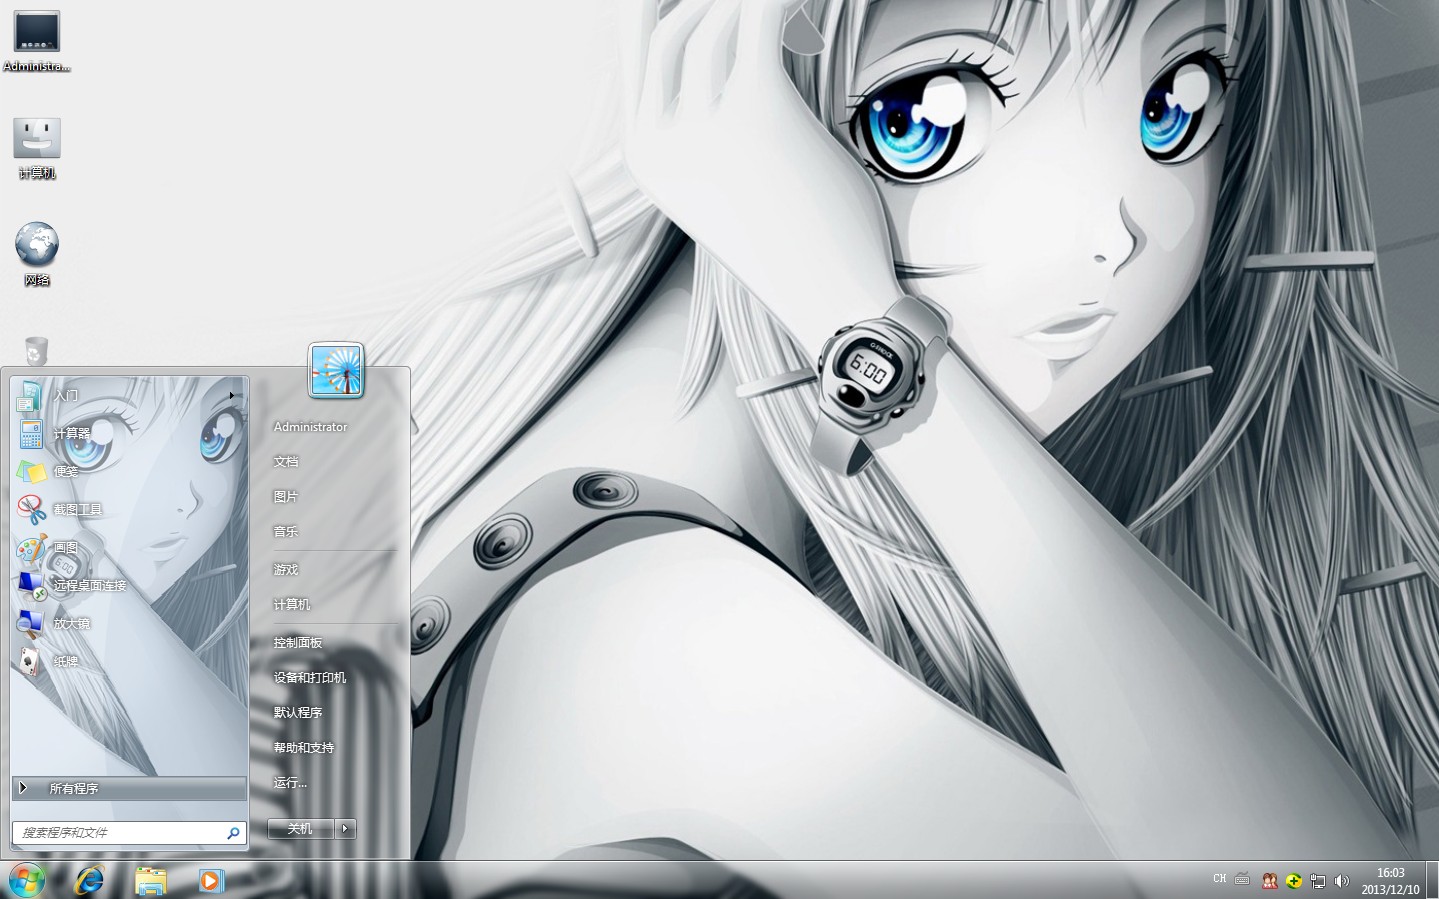
Task: Open 运行... run dialog
Action: click(290, 783)
